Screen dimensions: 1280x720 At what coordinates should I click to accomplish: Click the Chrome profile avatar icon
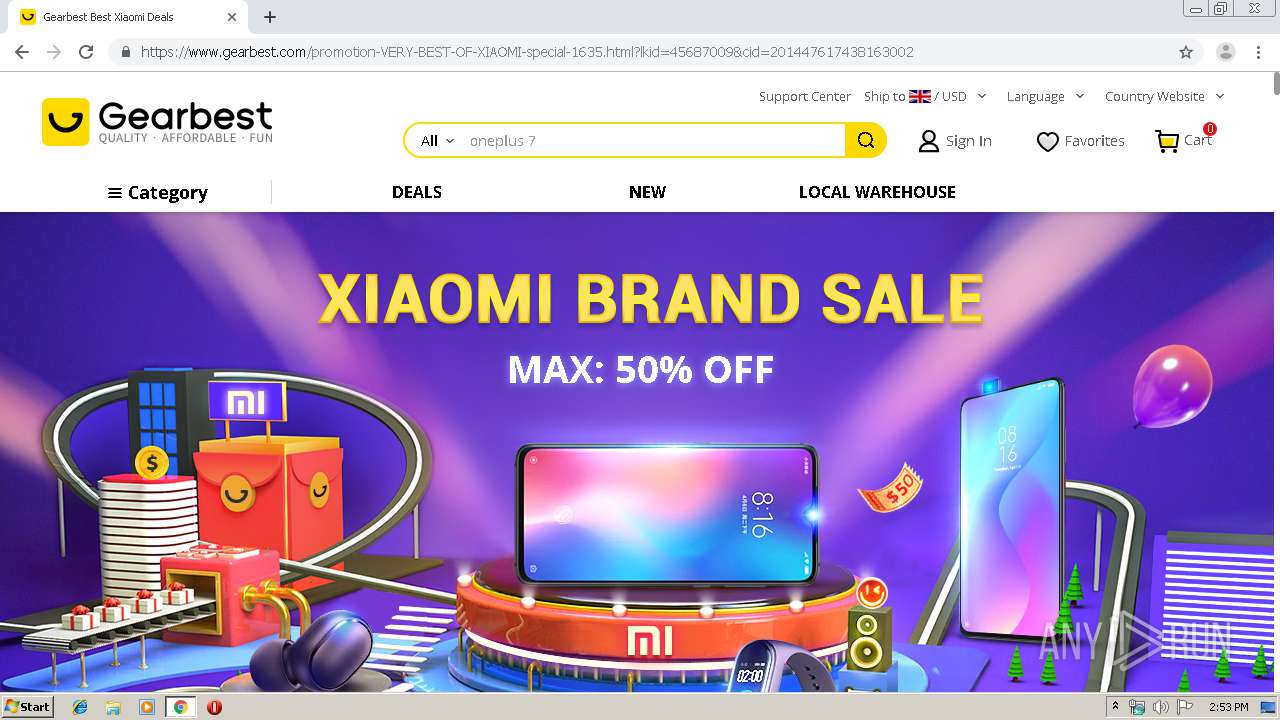(x=1226, y=52)
